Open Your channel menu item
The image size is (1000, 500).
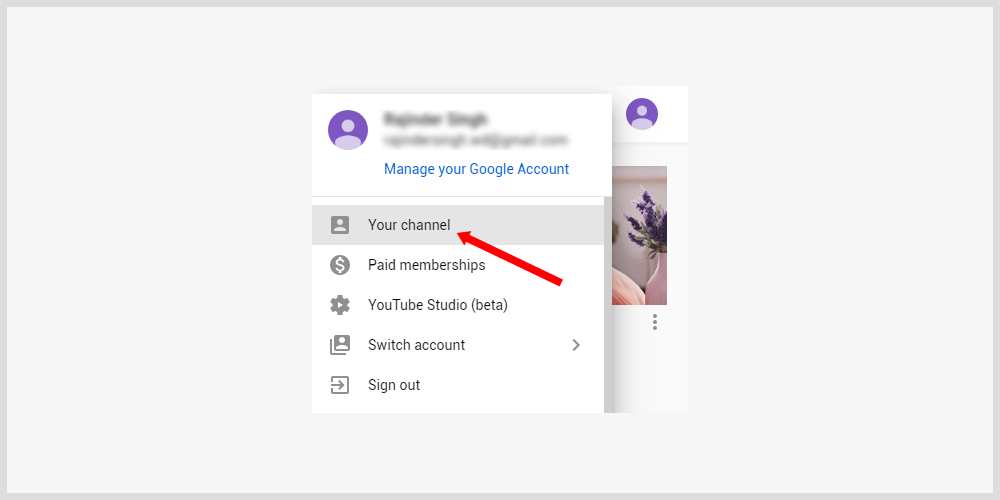click(x=457, y=224)
